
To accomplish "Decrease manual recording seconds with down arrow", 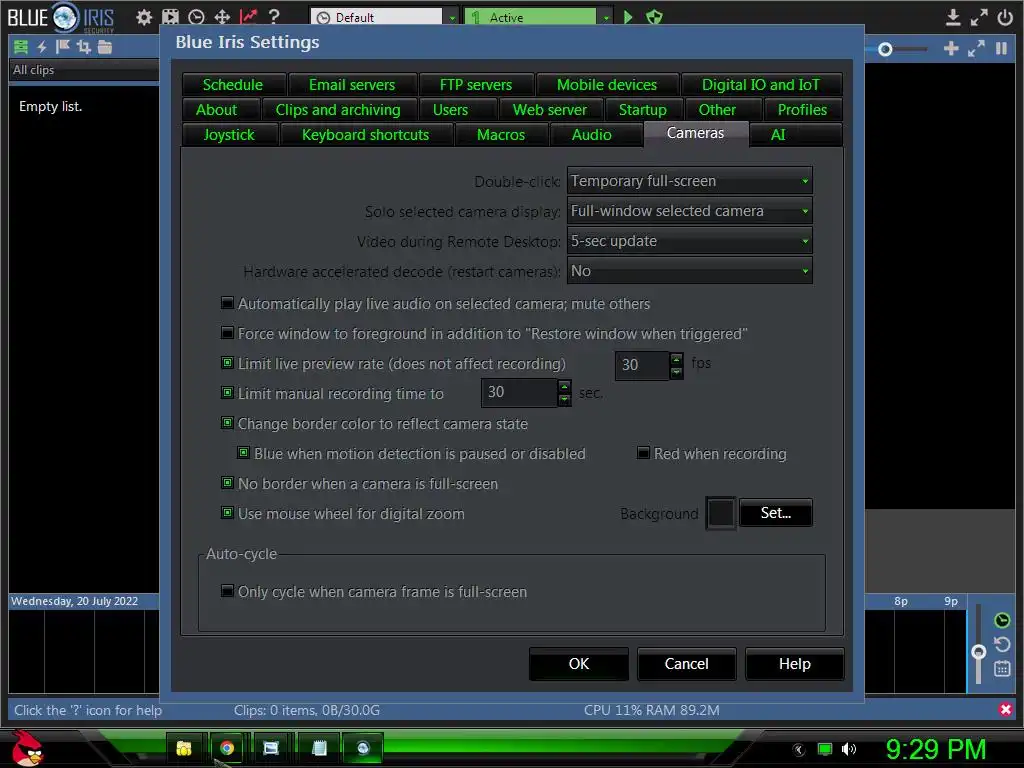I will coord(564,399).
